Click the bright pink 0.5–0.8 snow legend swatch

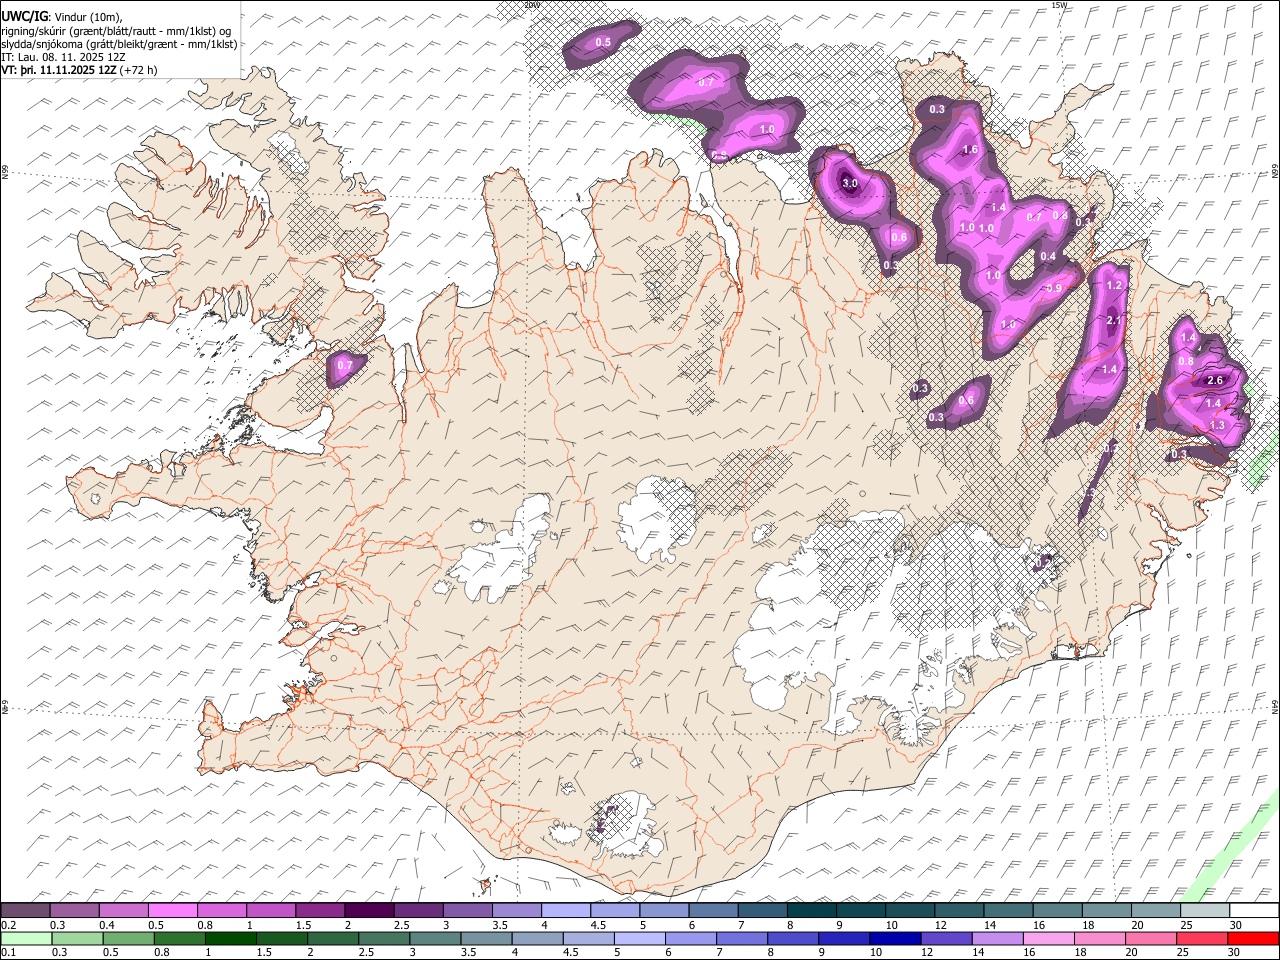(x=174, y=911)
